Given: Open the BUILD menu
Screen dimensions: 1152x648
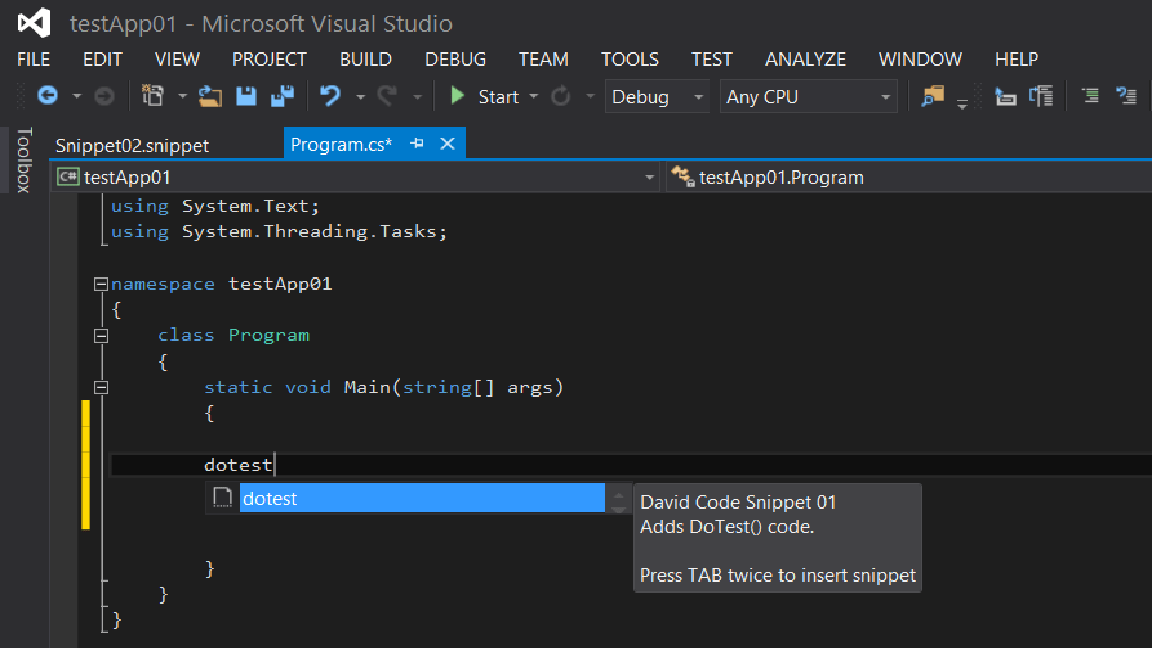Looking at the screenshot, I should (x=366, y=59).
